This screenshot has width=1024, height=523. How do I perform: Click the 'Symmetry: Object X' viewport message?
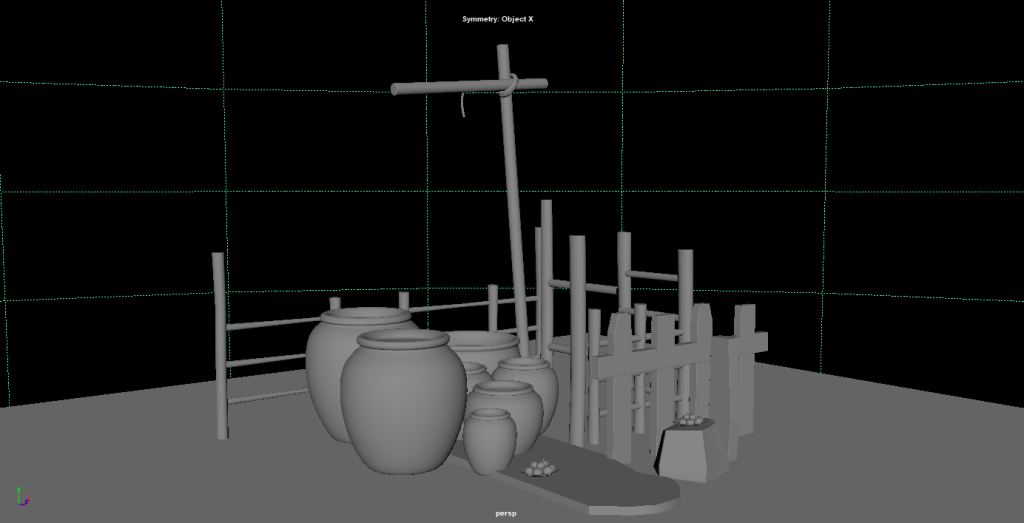tap(498, 19)
